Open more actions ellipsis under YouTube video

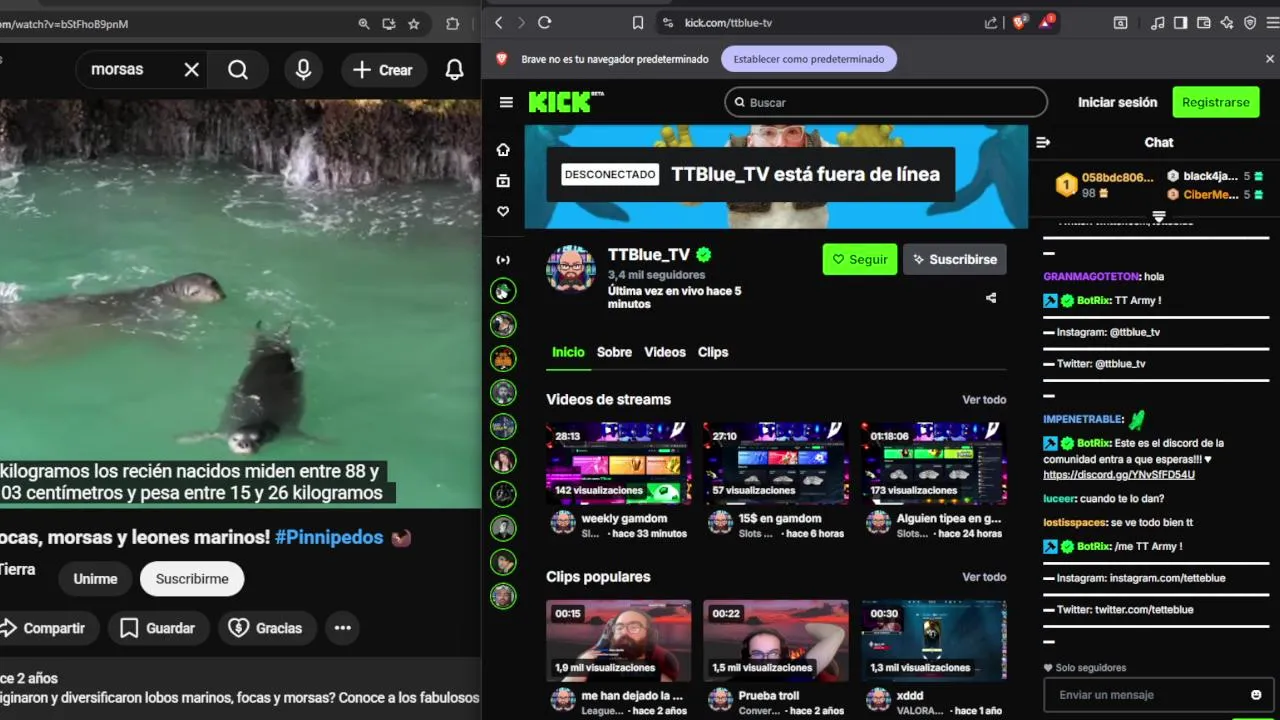(343, 628)
